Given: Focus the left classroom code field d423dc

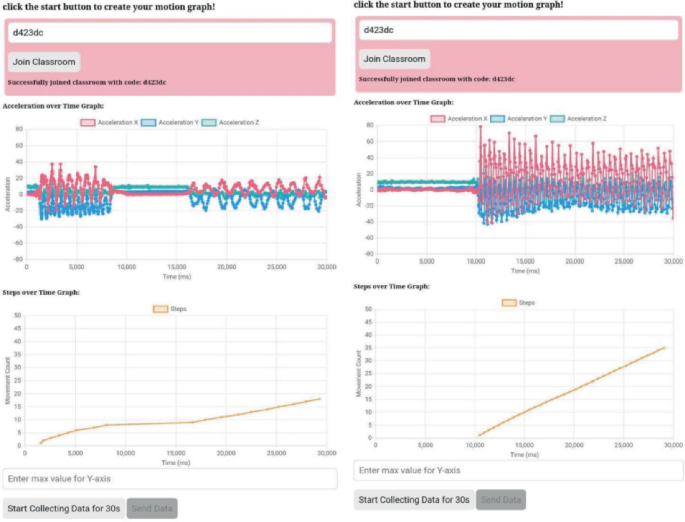Looking at the screenshot, I should click(x=170, y=33).
